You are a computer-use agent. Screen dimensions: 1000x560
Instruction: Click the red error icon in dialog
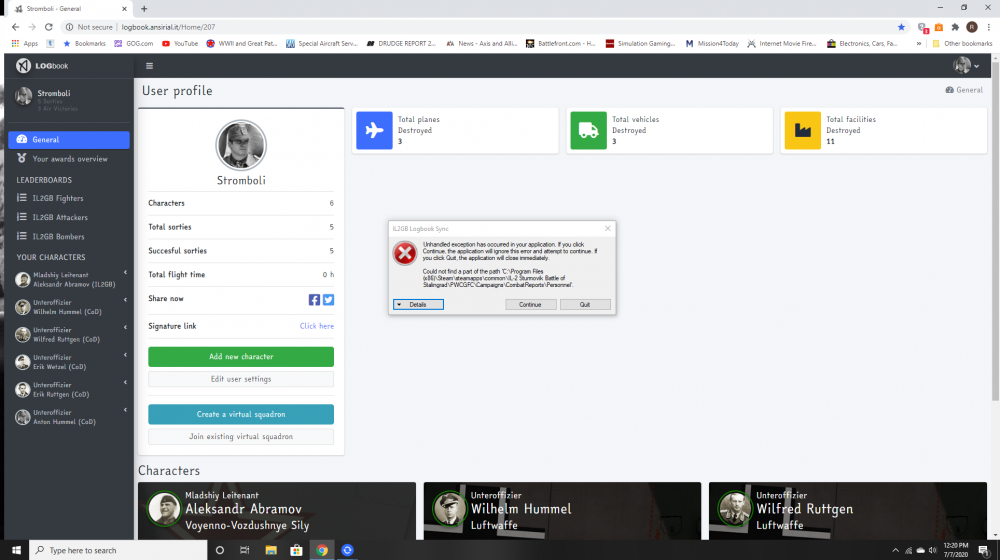tap(405, 253)
